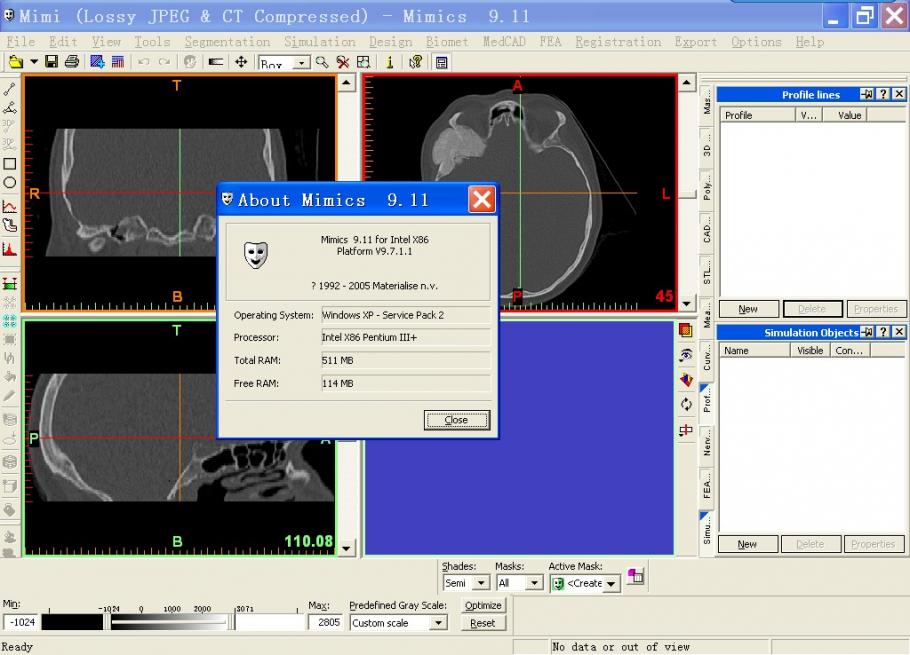This screenshot has width=910, height=655.
Task: Click the grayscale contrast bar toolbar icon
Action: (x=216, y=62)
